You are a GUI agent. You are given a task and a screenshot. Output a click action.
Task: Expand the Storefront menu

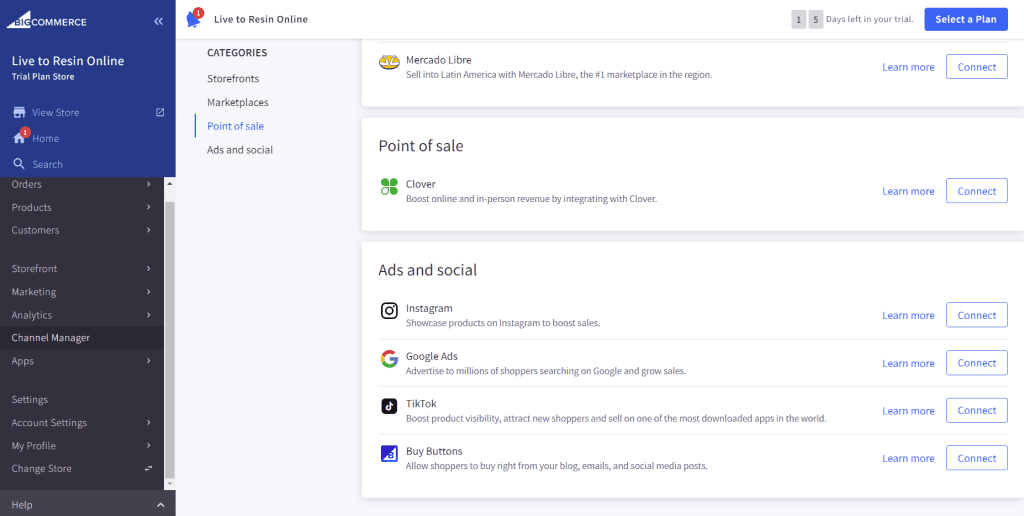(x=149, y=268)
